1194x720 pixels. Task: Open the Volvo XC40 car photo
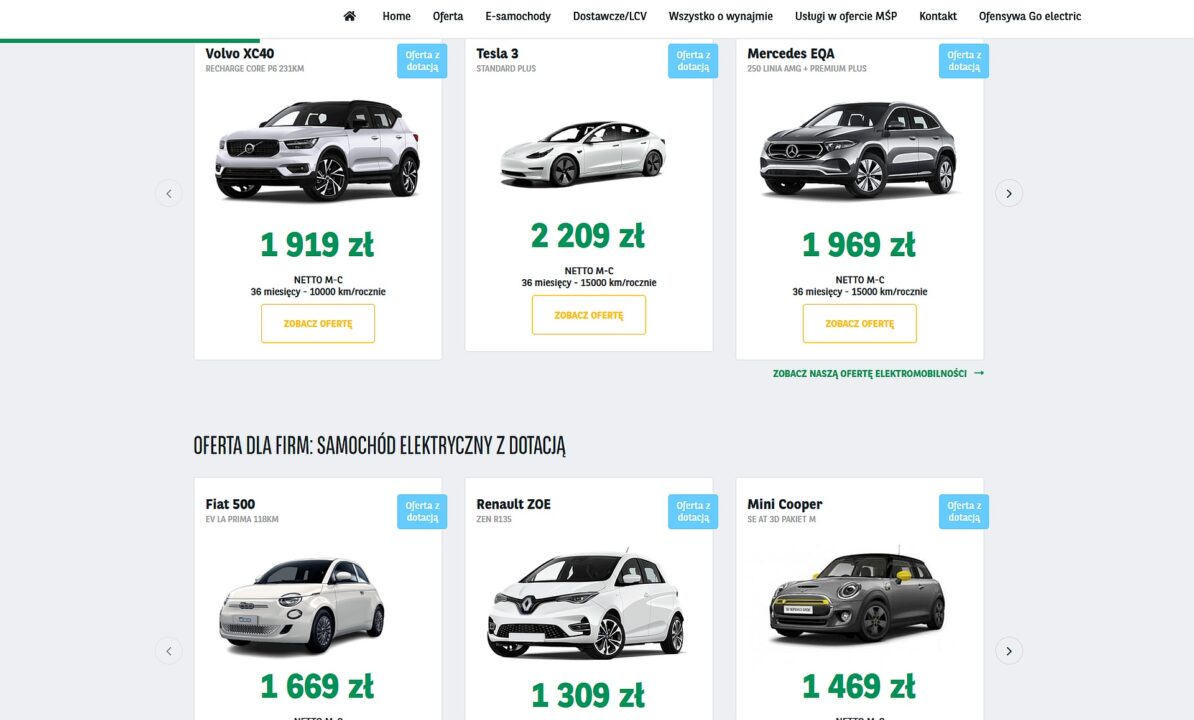318,150
